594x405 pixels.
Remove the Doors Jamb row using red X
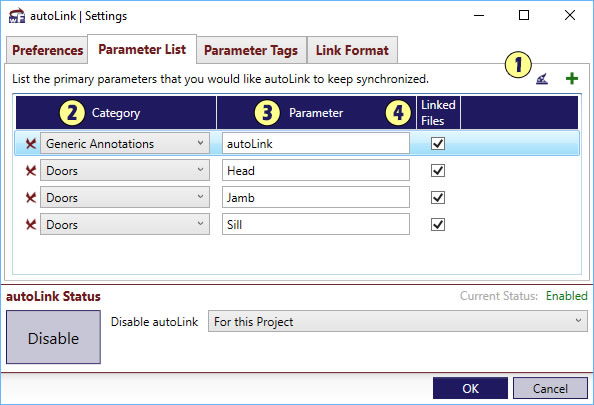click(31, 197)
